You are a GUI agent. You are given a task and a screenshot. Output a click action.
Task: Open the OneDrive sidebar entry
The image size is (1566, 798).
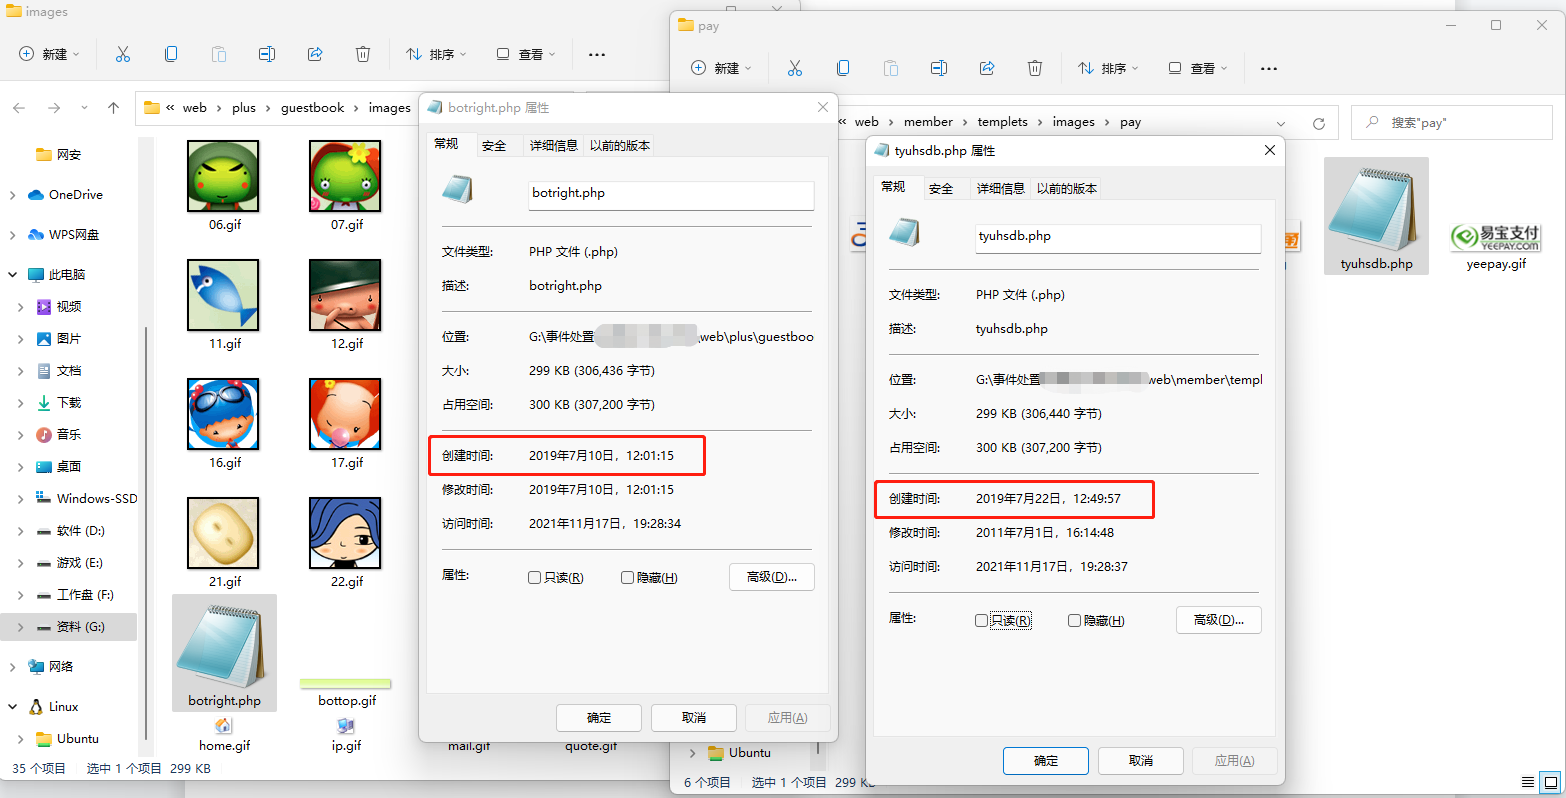tap(73, 194)
